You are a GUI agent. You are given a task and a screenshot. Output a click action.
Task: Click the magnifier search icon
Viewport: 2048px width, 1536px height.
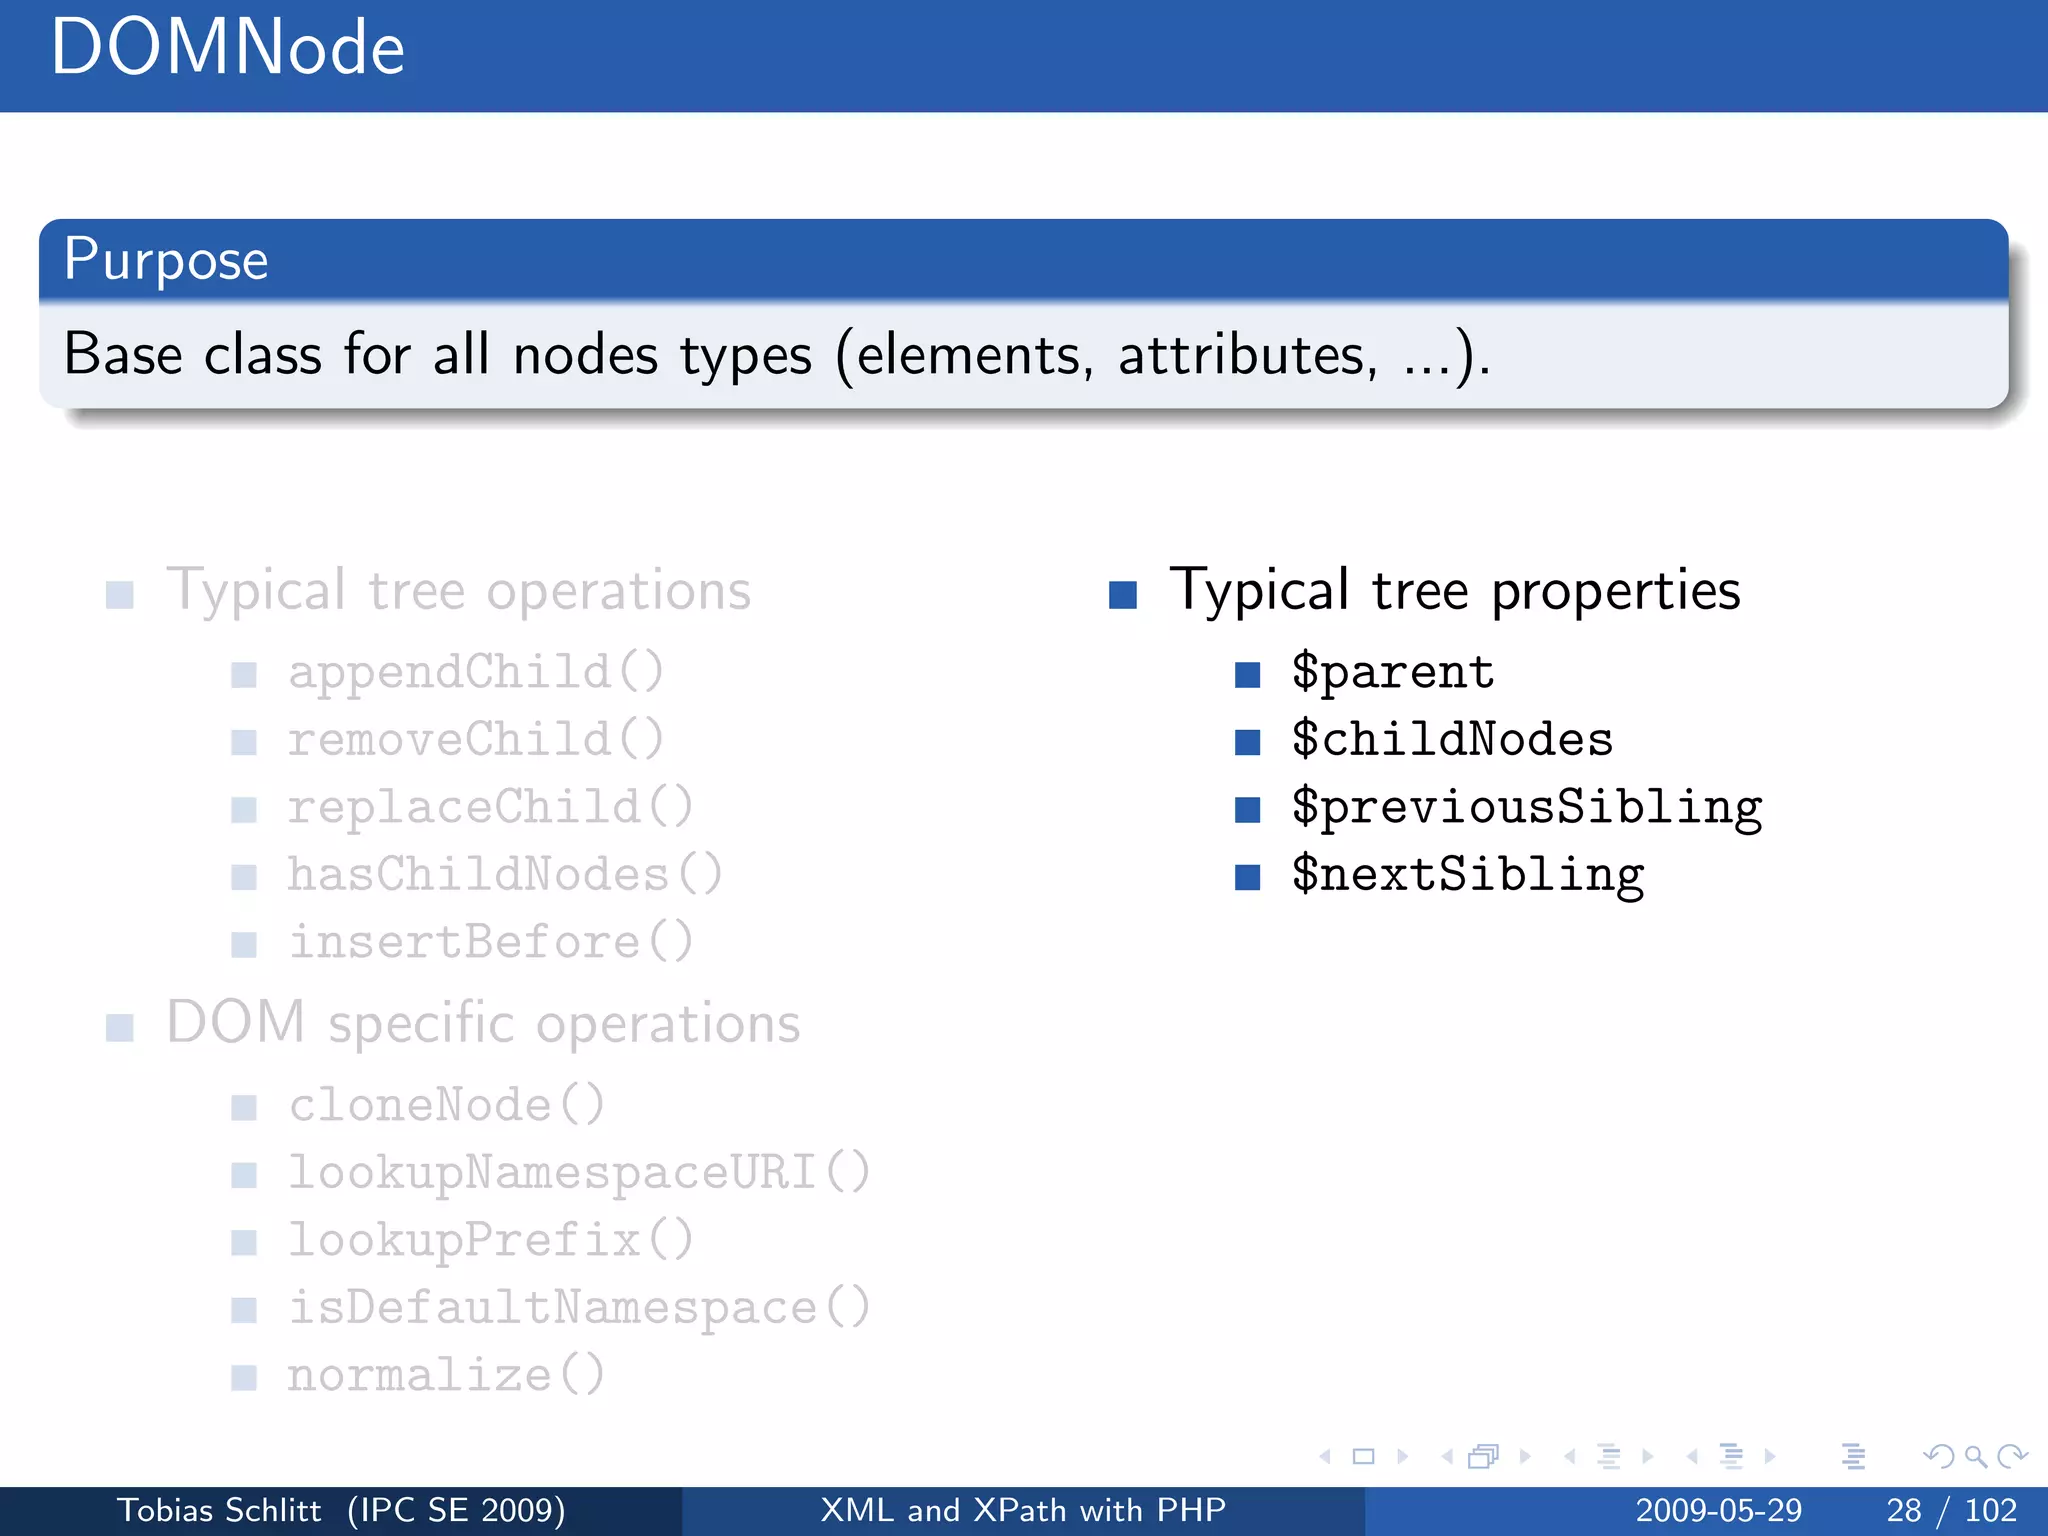pos(1975,1457)
